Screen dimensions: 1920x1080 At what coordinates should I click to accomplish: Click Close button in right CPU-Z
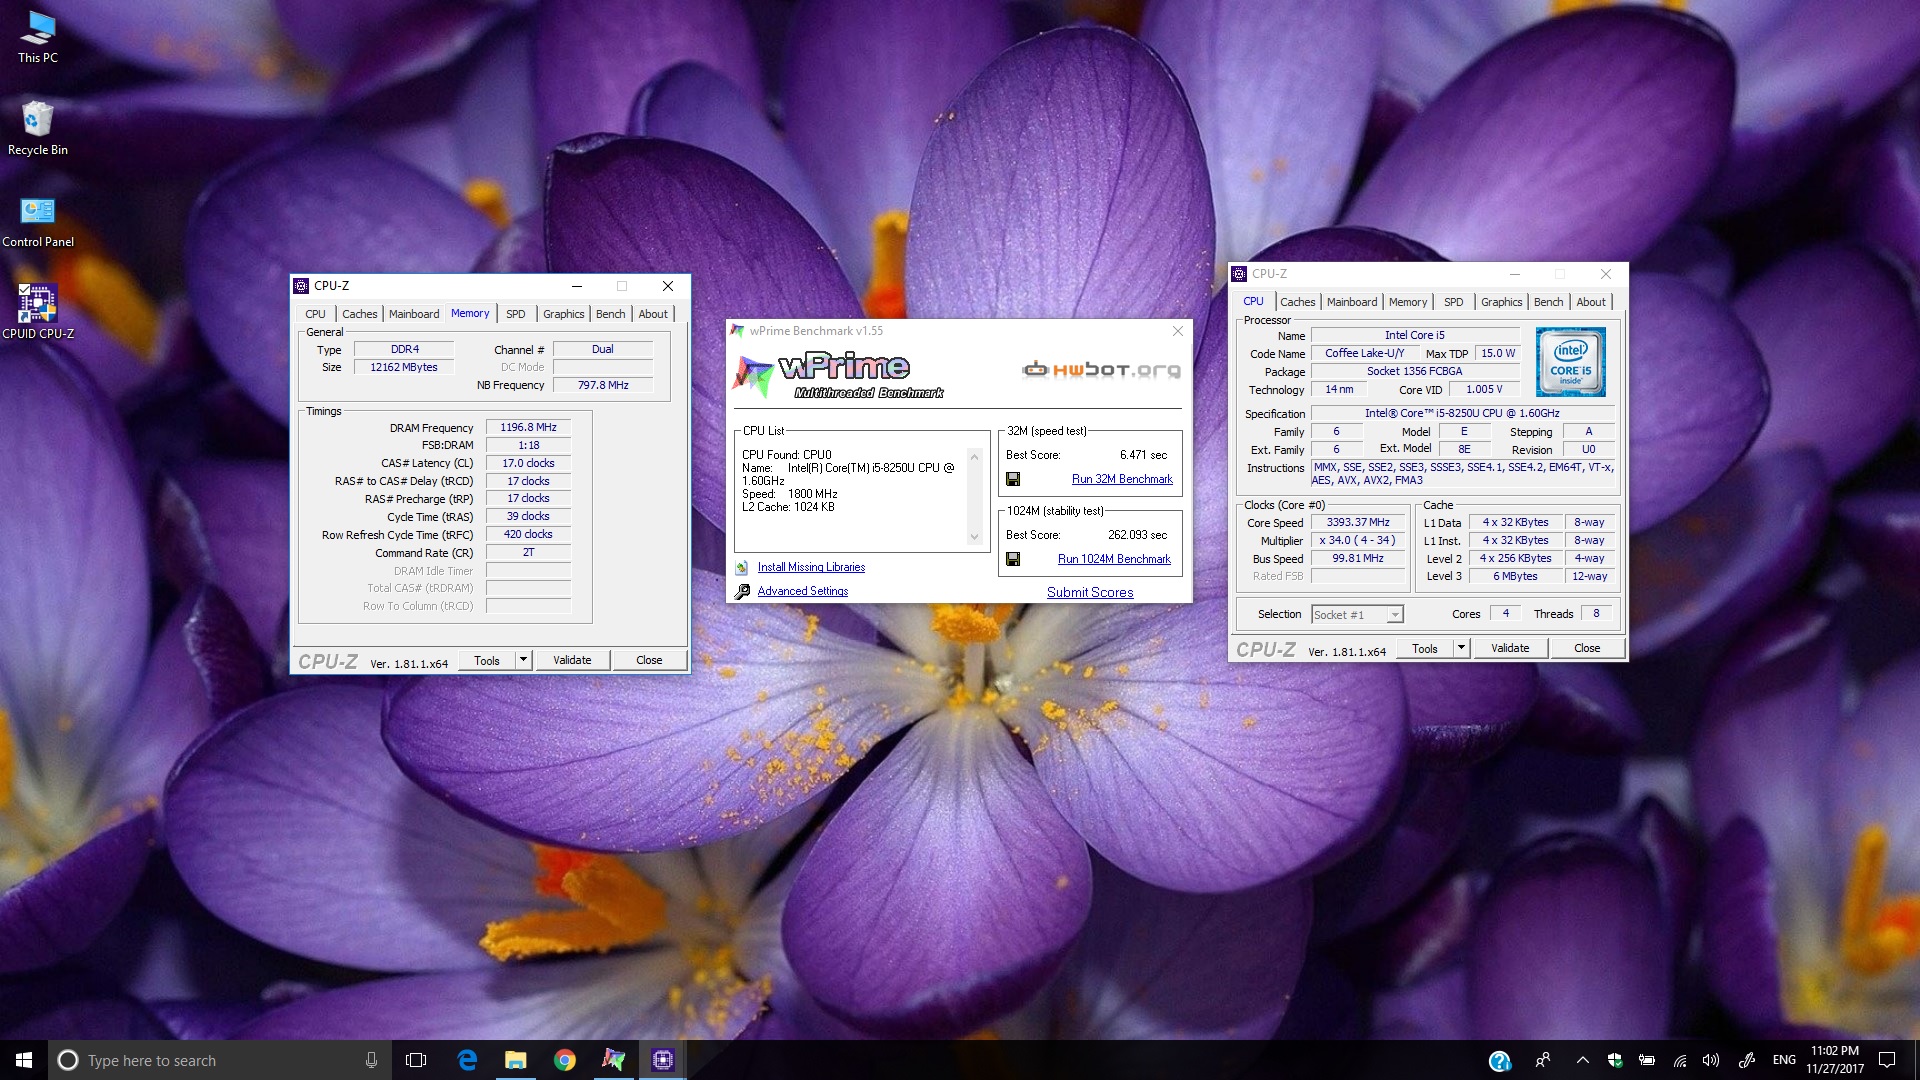(x=1587, y=648)
